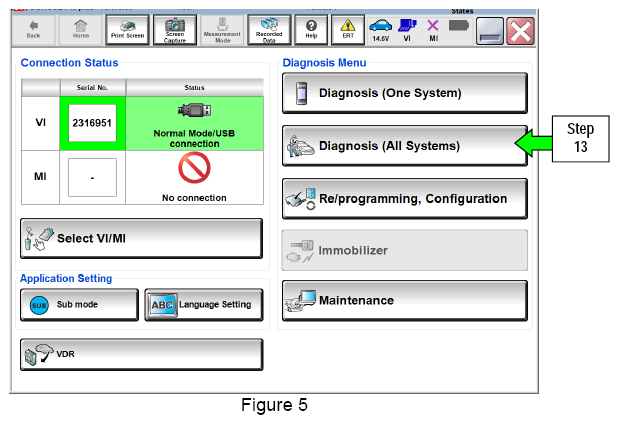Open the Screen Capture tool

tap(175, 30)
